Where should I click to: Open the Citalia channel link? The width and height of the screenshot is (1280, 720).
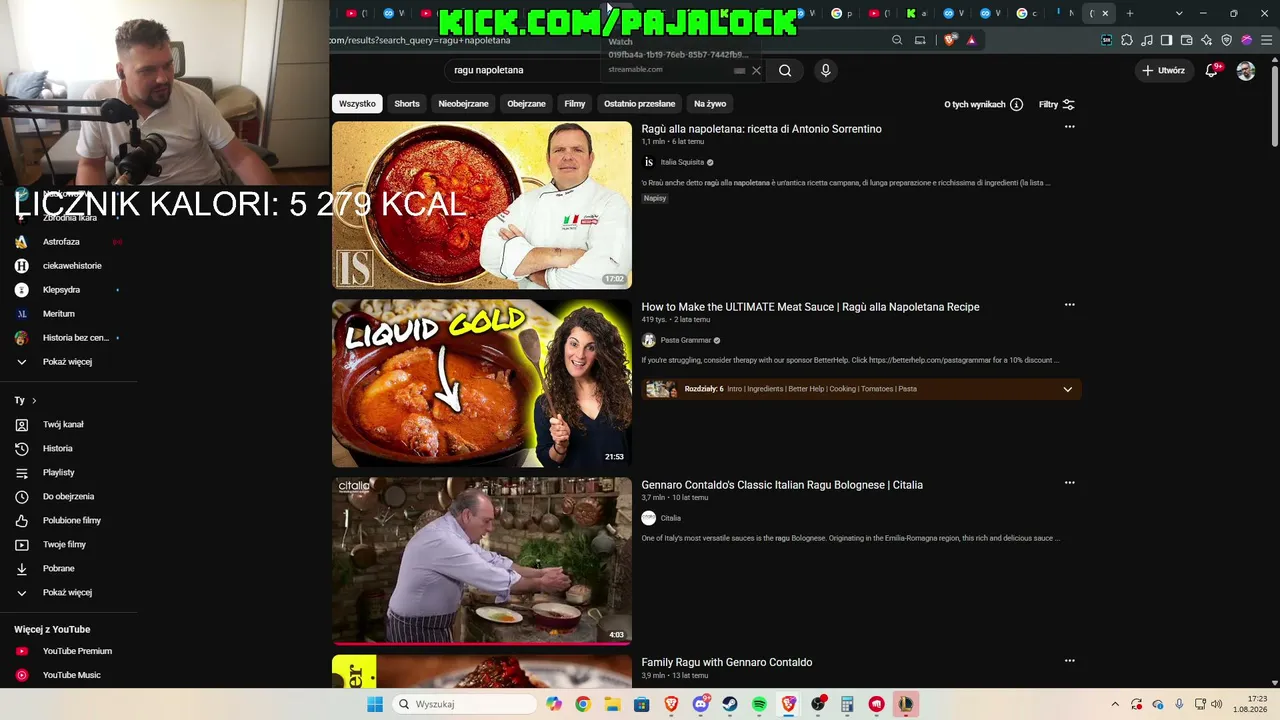pyautogui.click(x=670, y=518)
